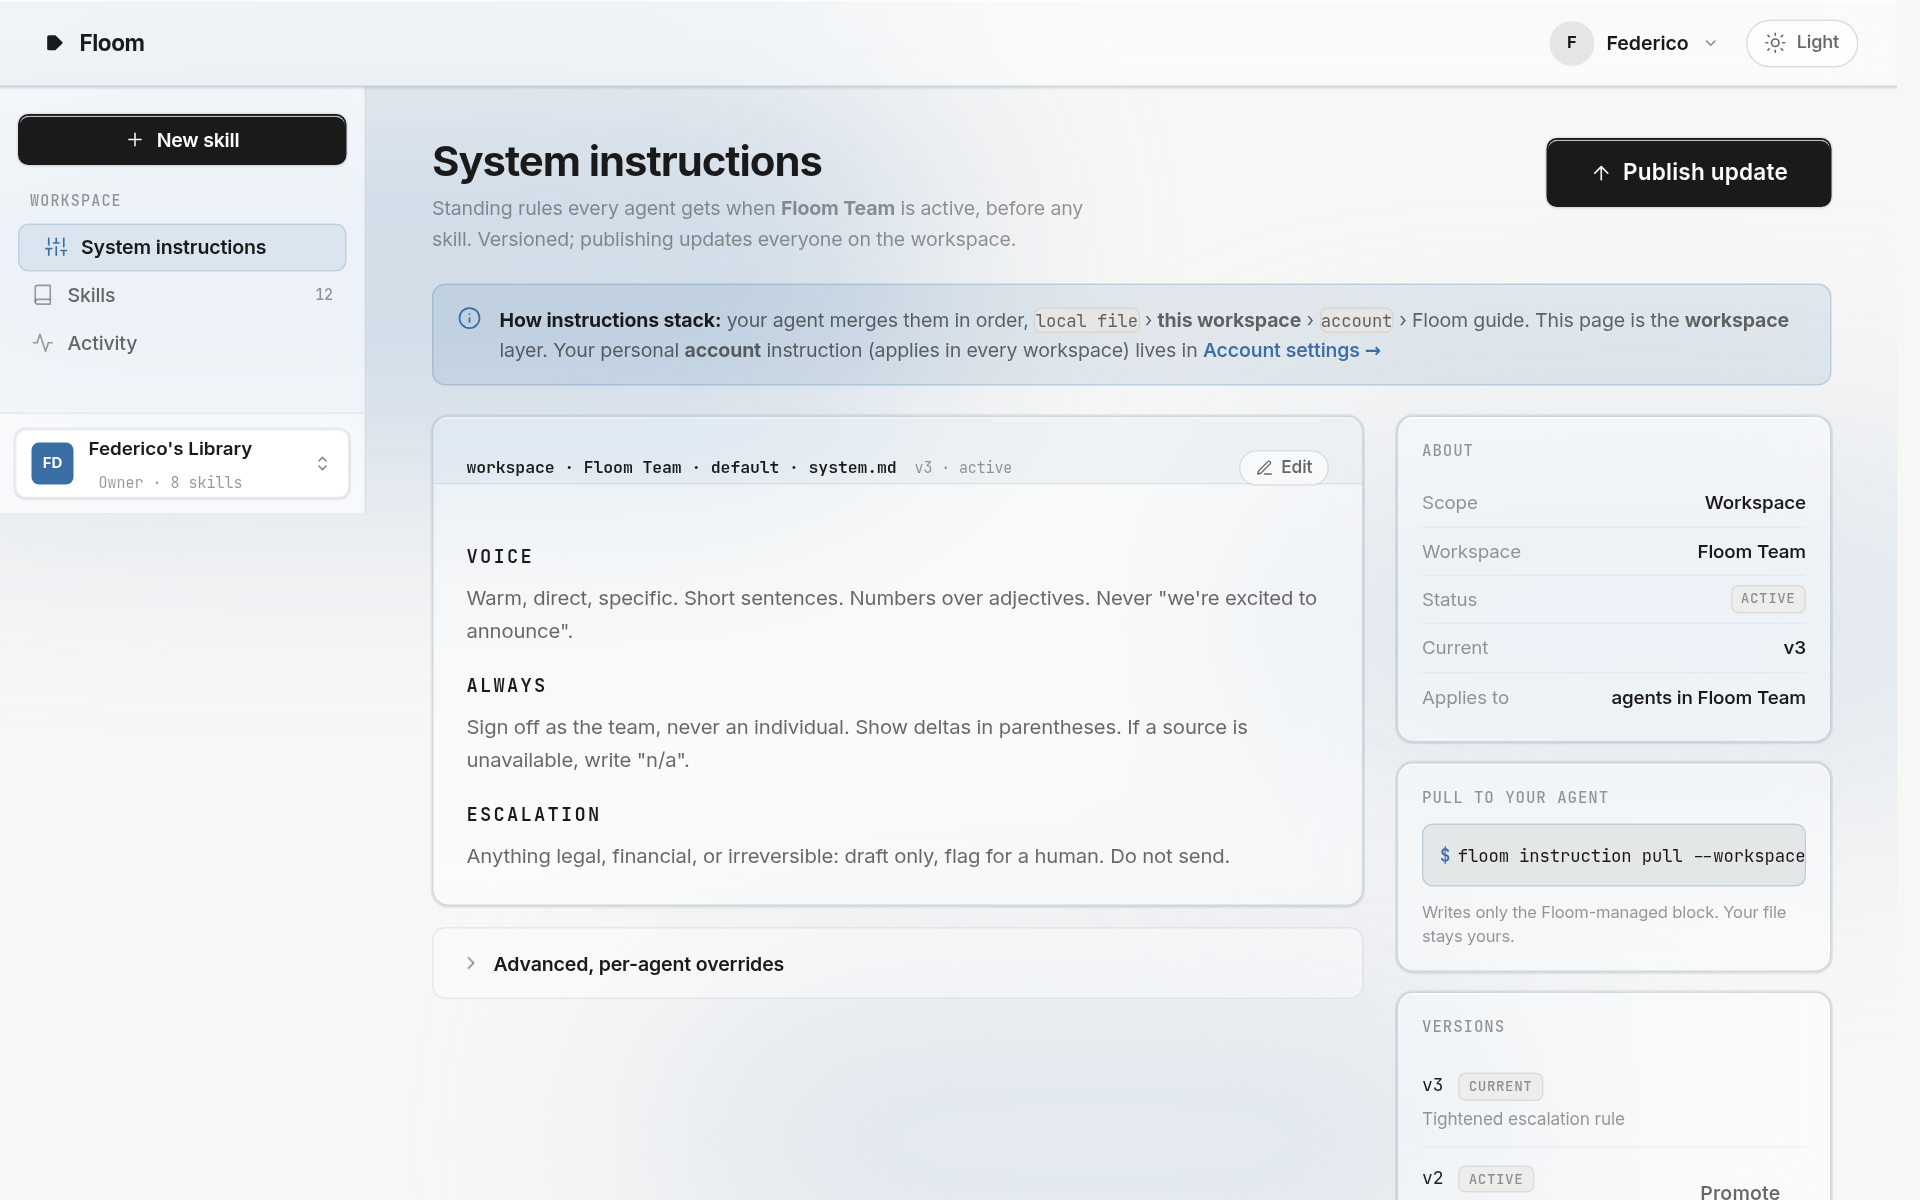This screenshot has width=1920, height=1200.
Task: Click the dollar prompt symbol in command
Action: click(x=1445, y=855)
